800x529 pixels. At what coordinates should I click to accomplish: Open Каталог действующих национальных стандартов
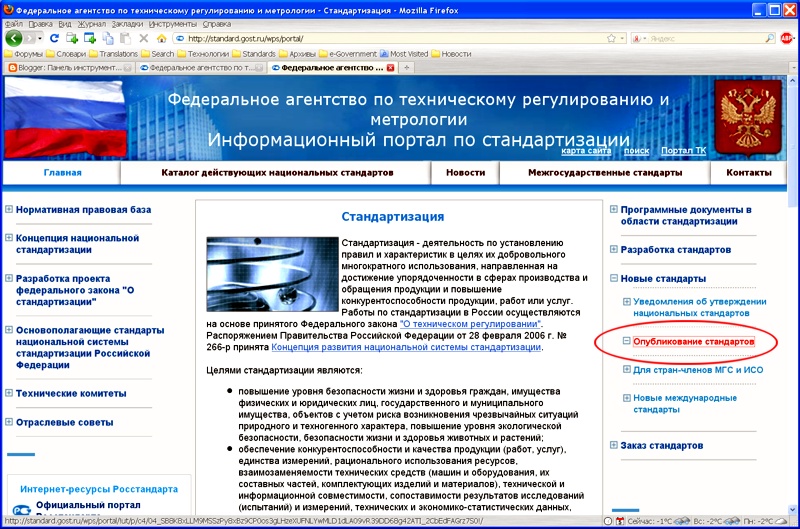[x=277, y=172]
